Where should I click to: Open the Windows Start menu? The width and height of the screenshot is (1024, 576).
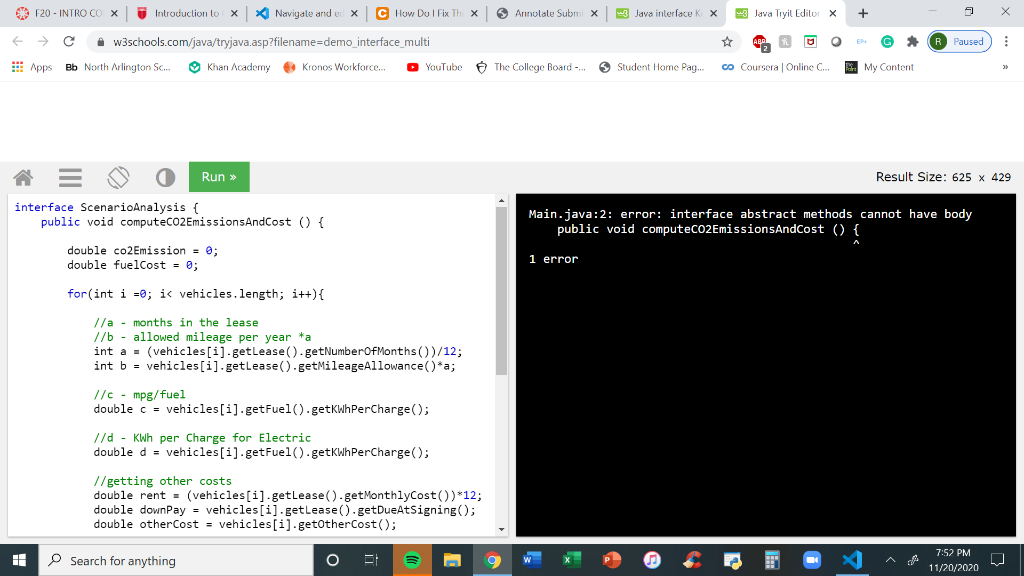pyautogui.click(x=19, y=560)
